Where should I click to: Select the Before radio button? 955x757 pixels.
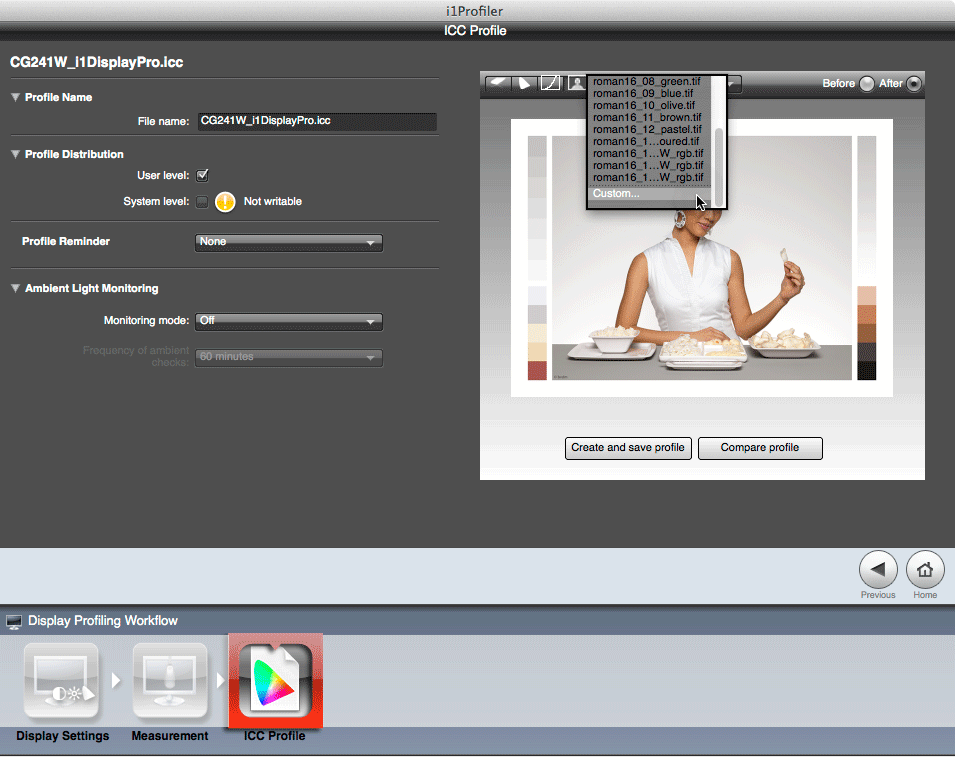[x=867, y=84]
